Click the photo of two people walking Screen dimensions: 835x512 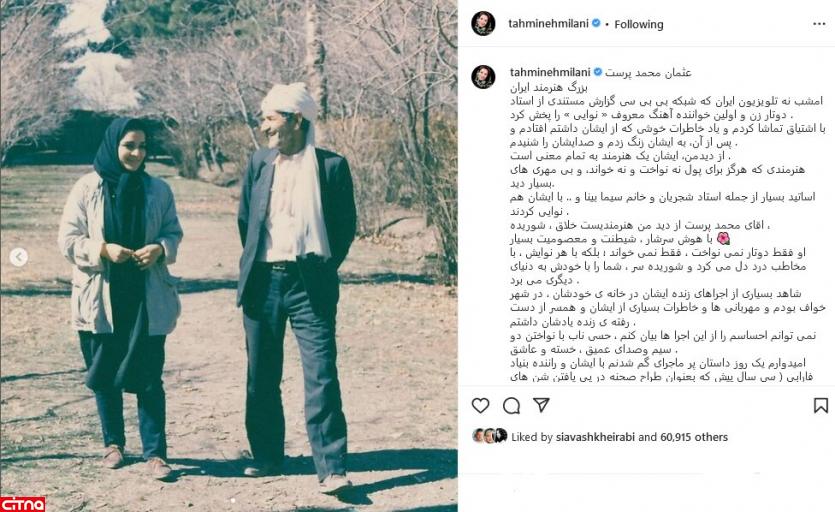click(228, 256)
